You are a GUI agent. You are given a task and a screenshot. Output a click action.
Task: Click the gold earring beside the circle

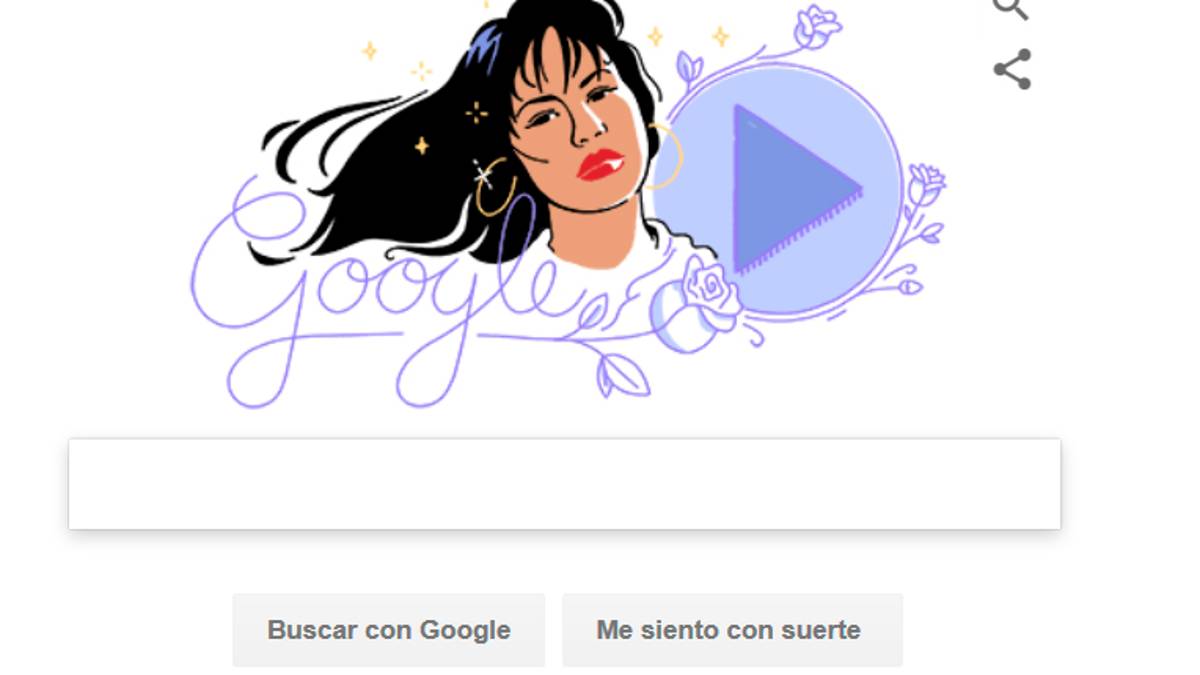(664, 157)
